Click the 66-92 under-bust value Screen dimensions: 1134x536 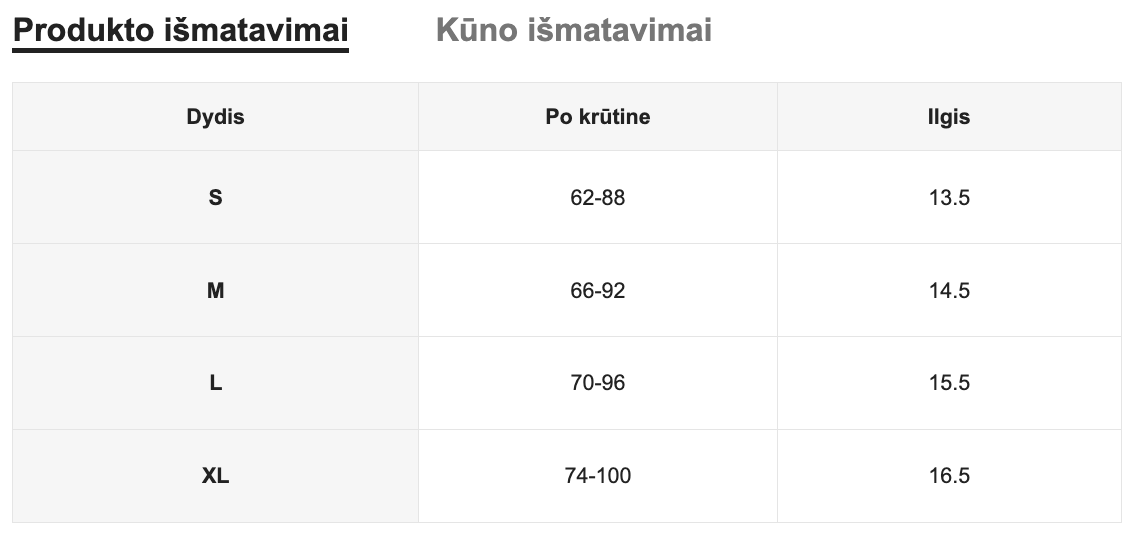pyautogui.click(x=598, y=291)
